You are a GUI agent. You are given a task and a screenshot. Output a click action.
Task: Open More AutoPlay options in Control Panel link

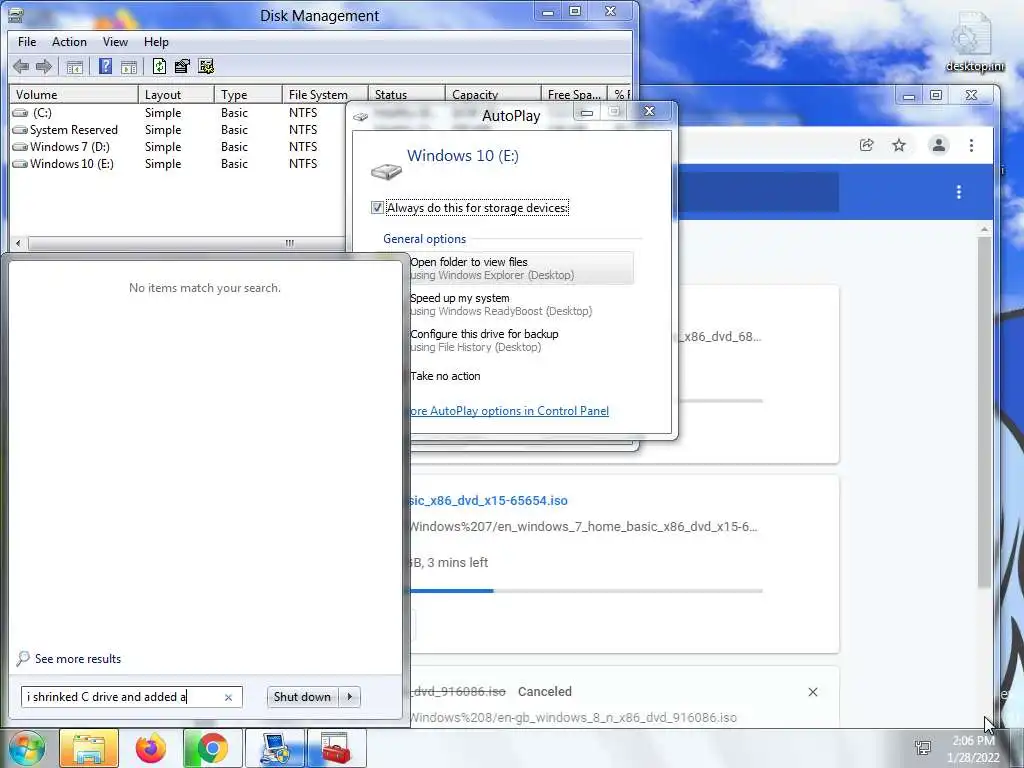(x=509, y=411)
